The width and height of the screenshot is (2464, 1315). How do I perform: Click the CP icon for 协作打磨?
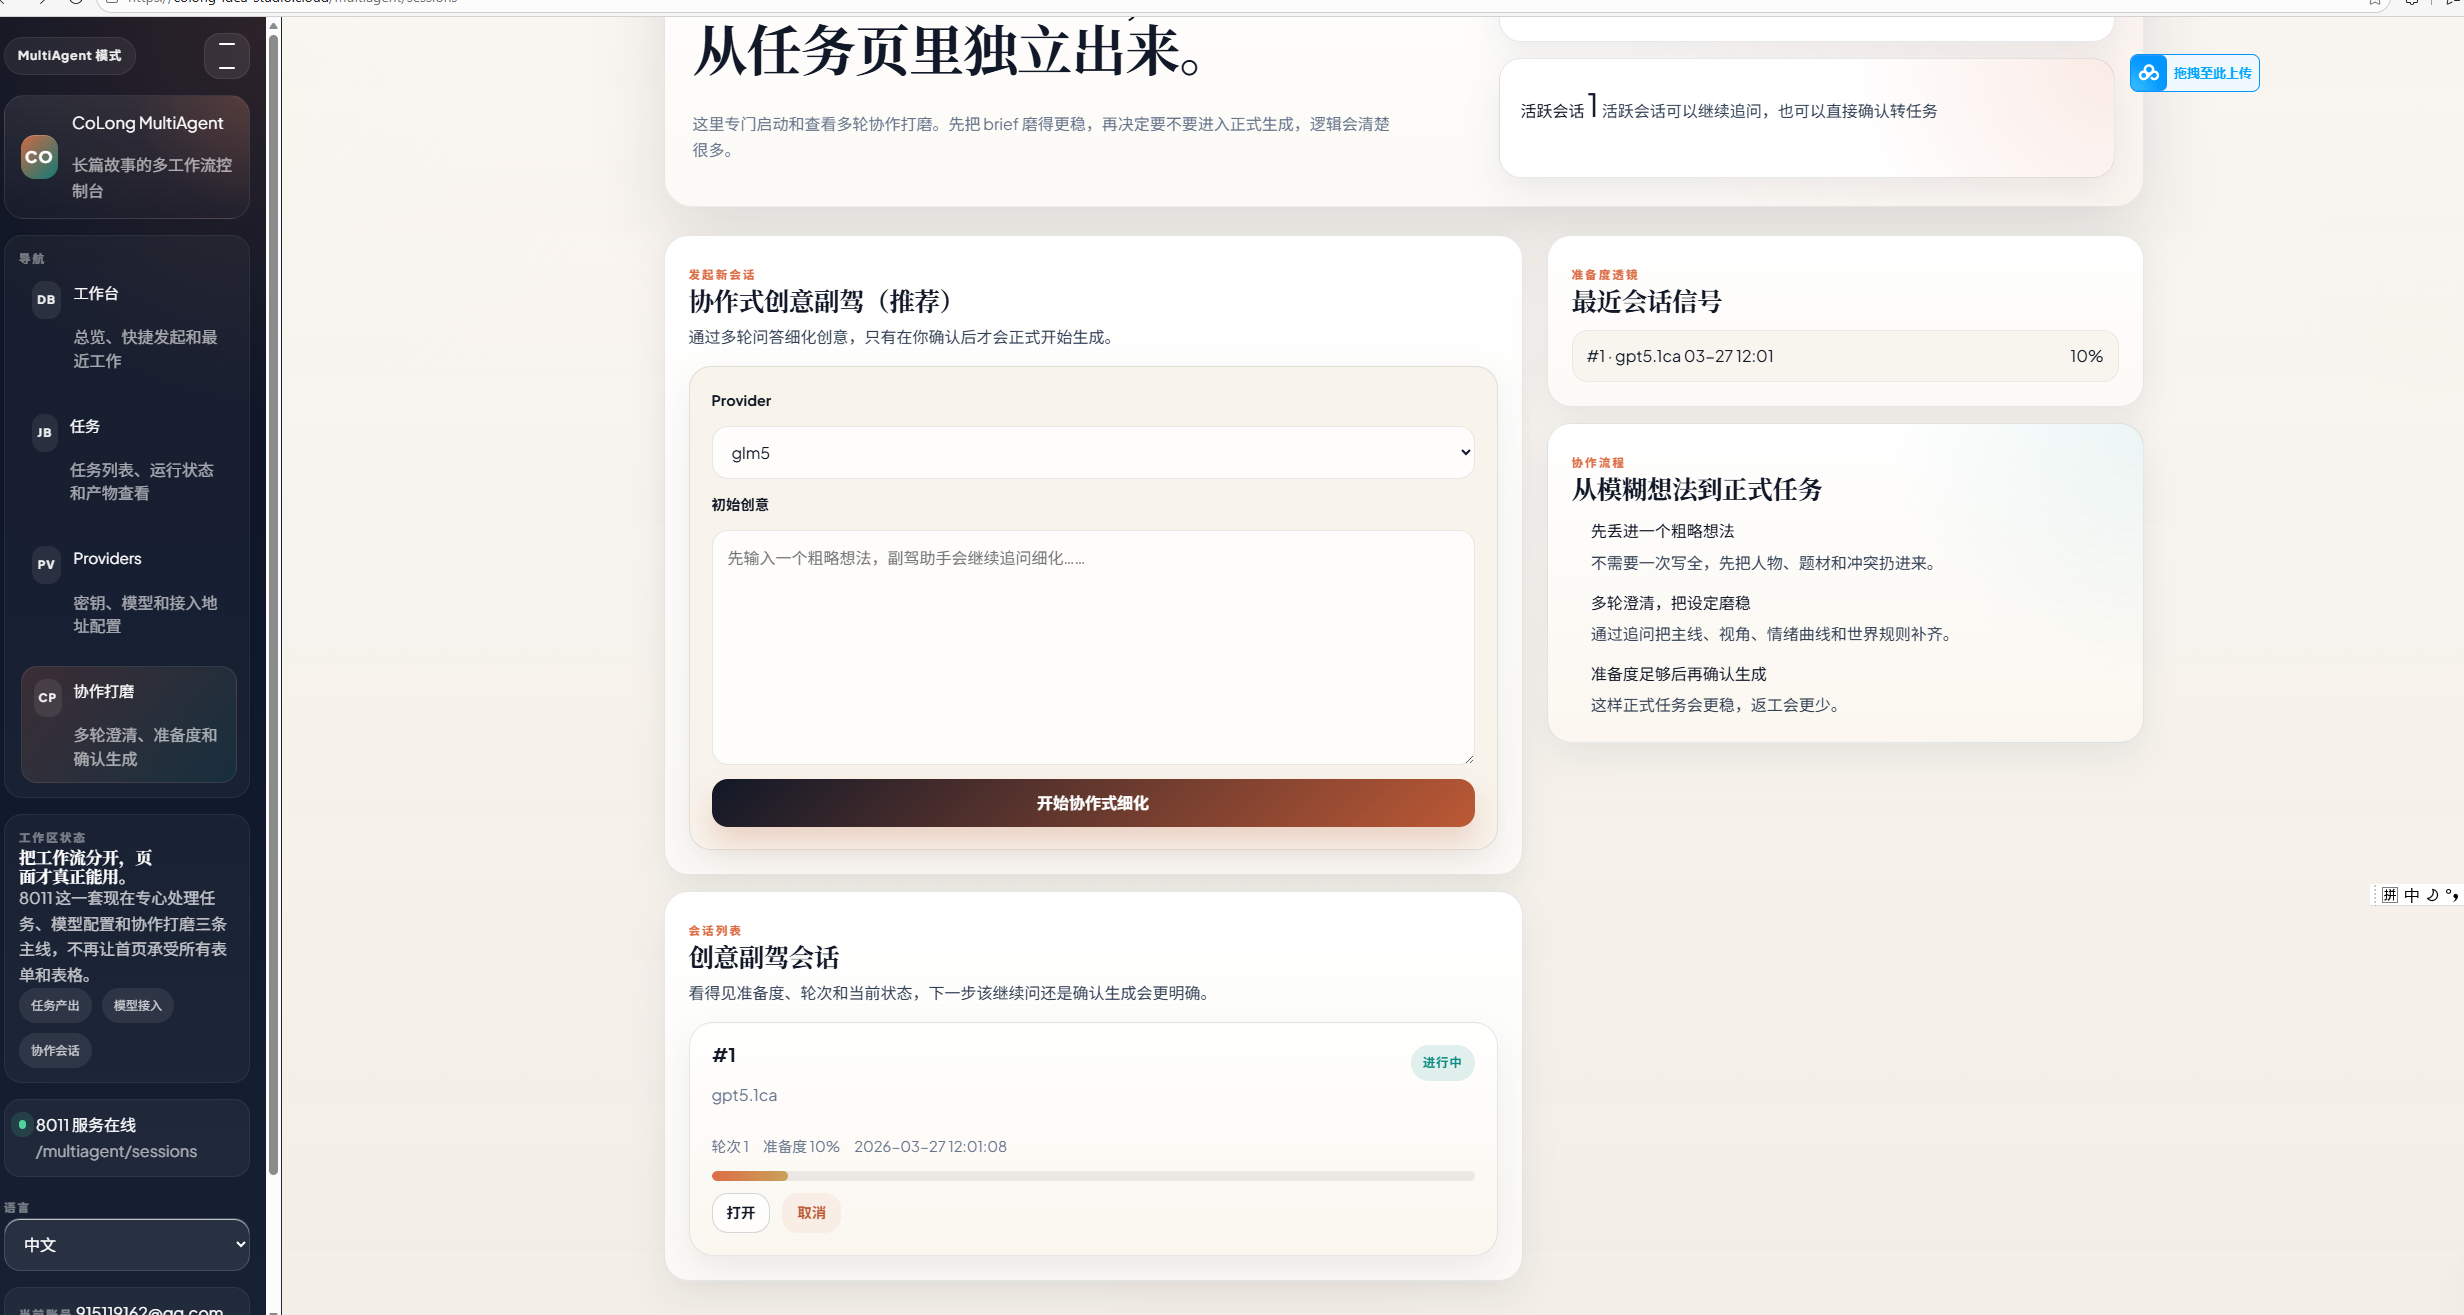47,697
